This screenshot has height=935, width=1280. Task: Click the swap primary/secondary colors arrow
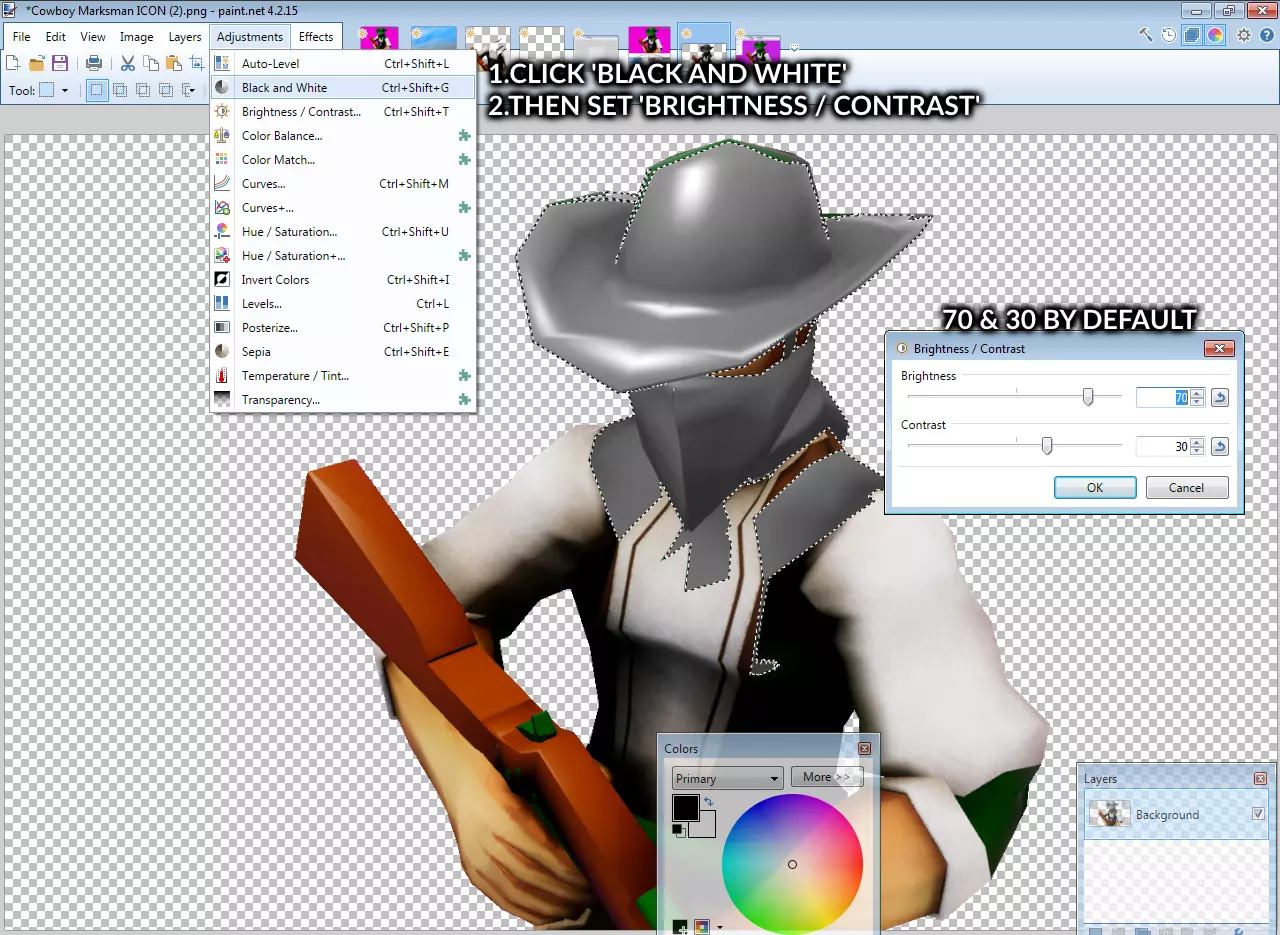(708, 801)
